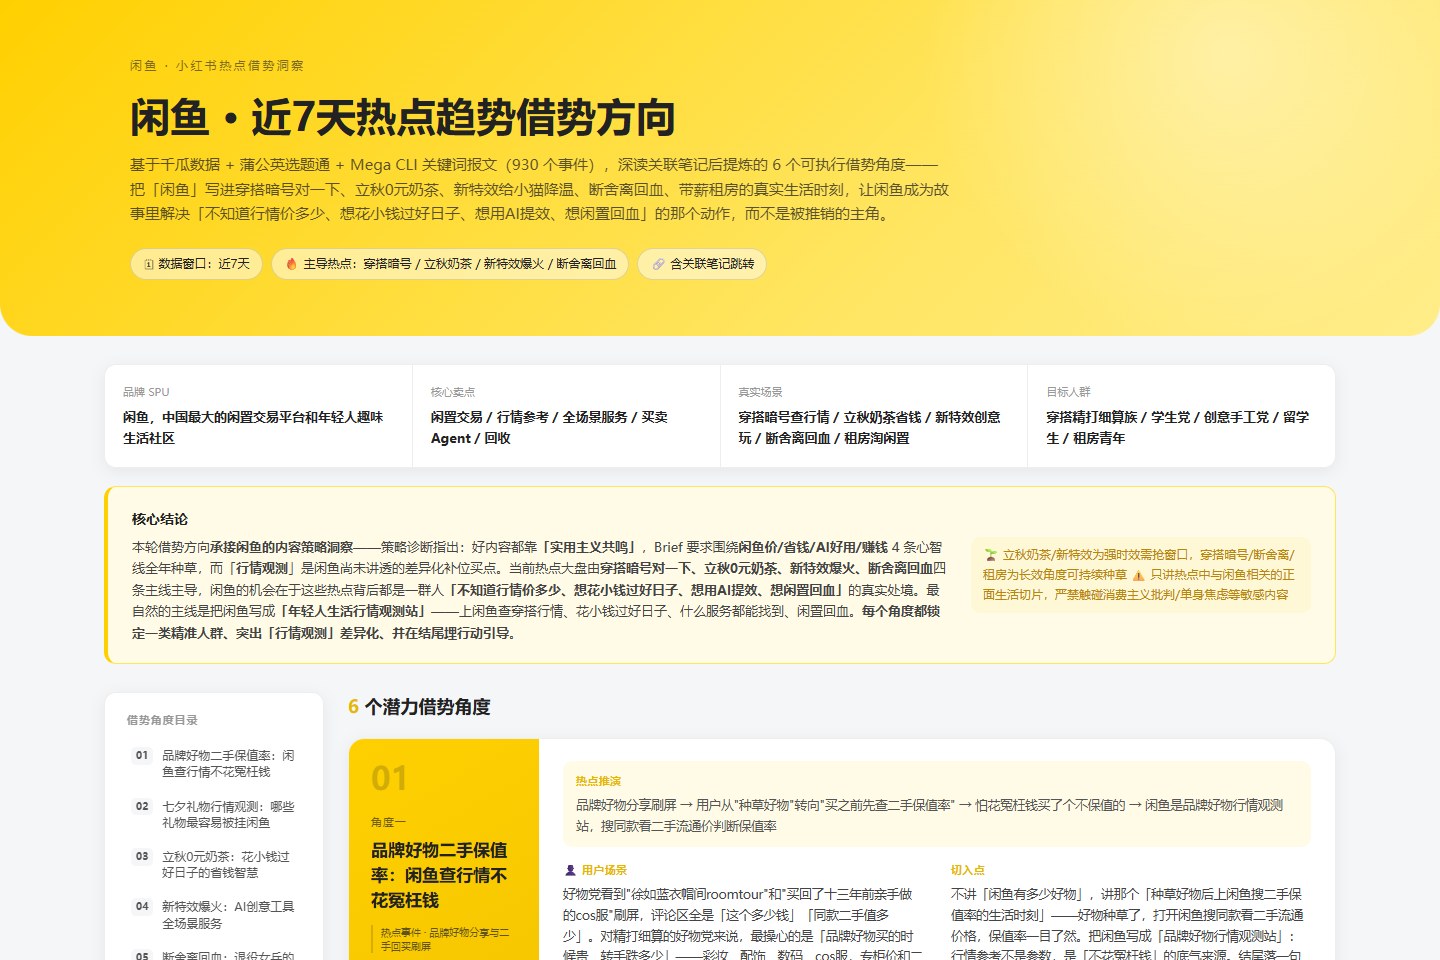Click the seedling icon before 立秋奶茶/新特效
The width and height of the screenshot is (1440, 960).
click(x=990, y=554)
